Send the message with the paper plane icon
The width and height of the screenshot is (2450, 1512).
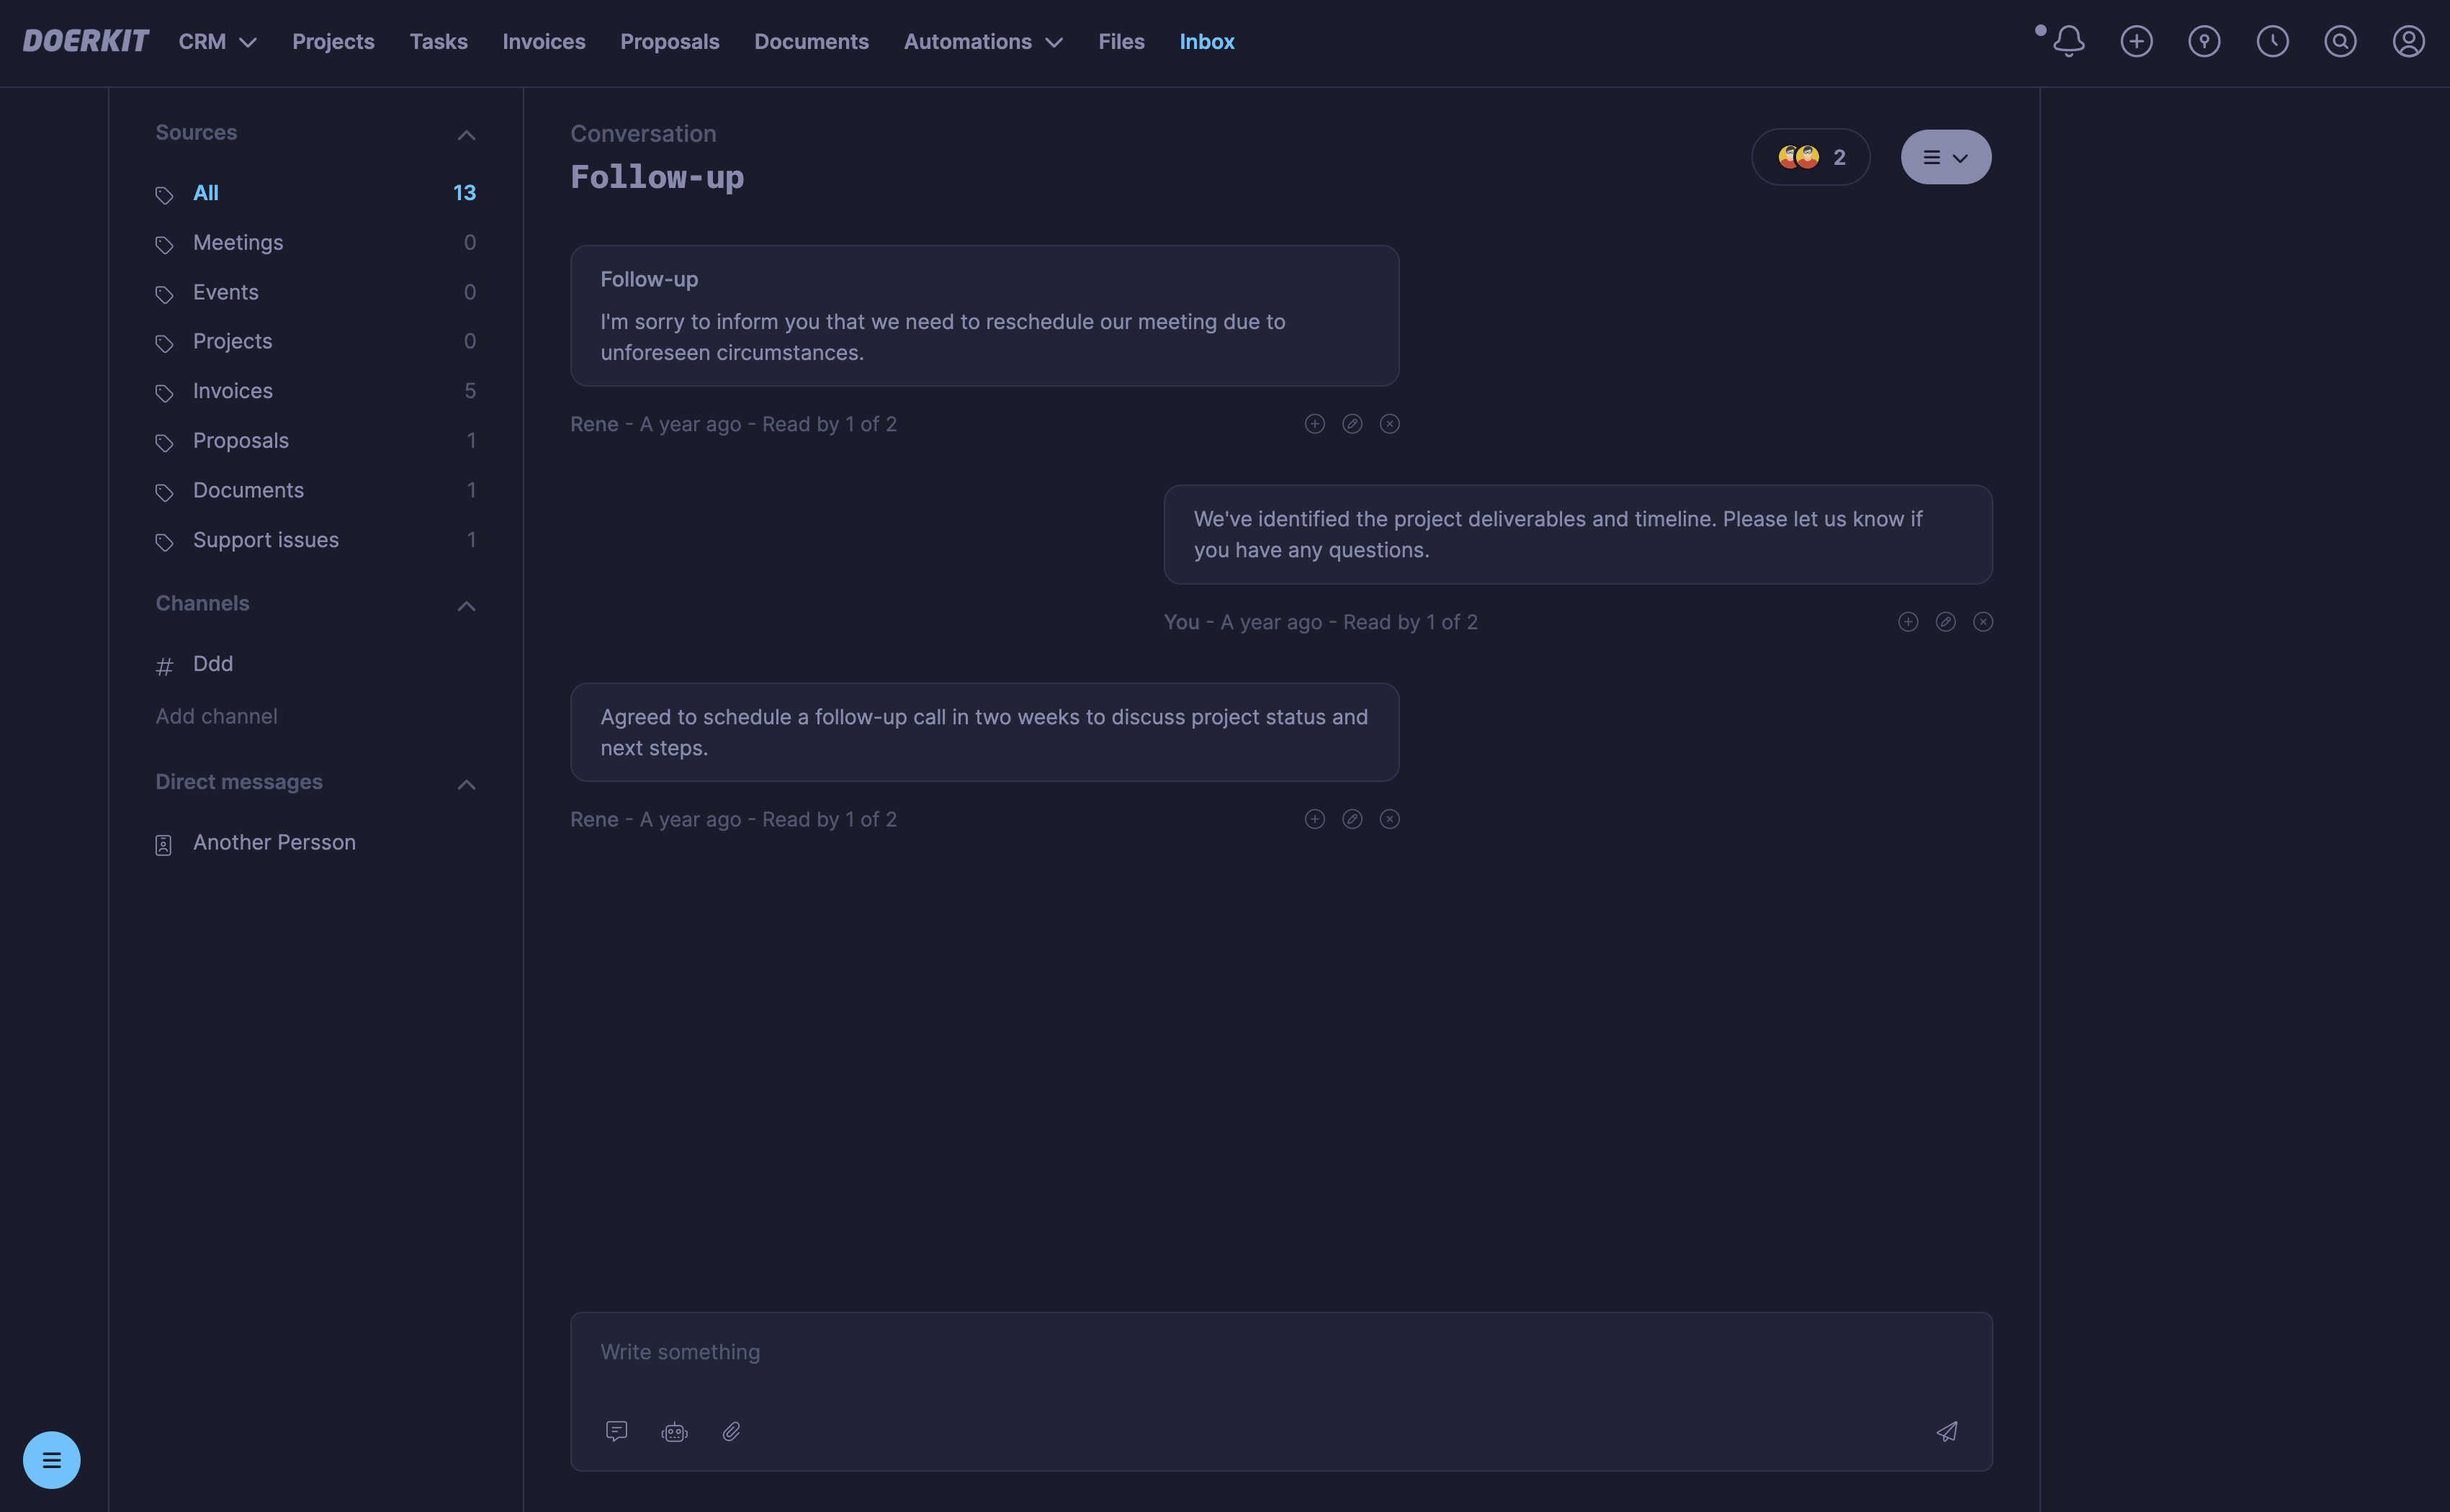pyautogui.click(x=1946, y=1431)
